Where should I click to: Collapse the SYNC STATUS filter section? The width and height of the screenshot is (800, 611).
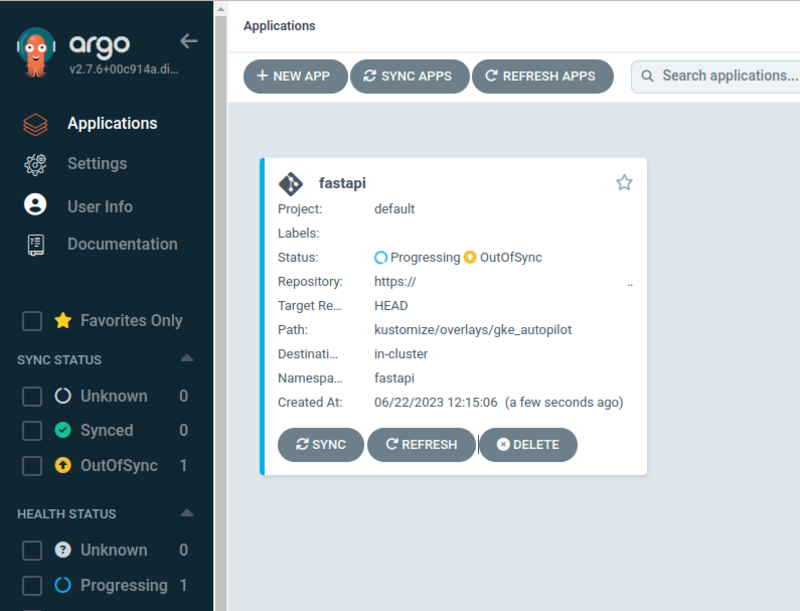coord(187,358)
